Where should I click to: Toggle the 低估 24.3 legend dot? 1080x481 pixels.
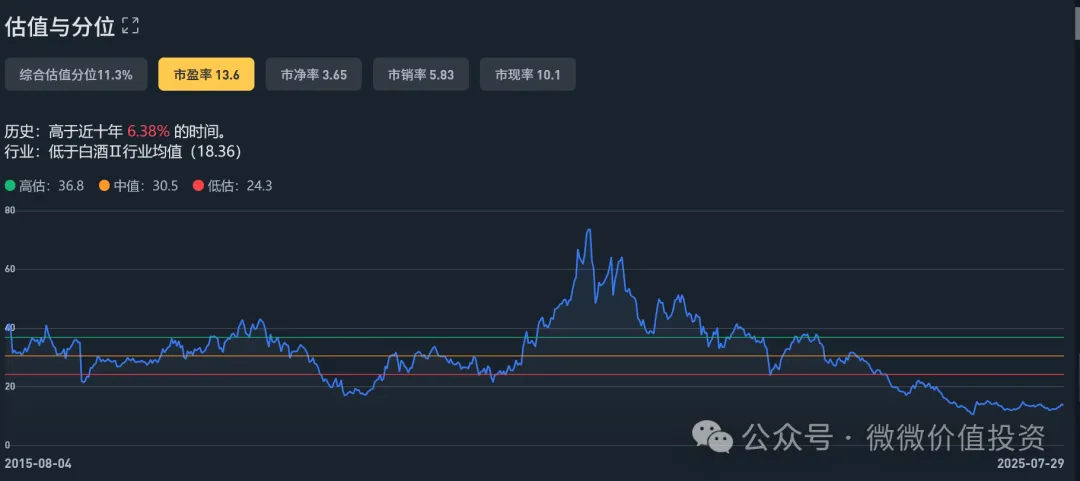[198, 185]
